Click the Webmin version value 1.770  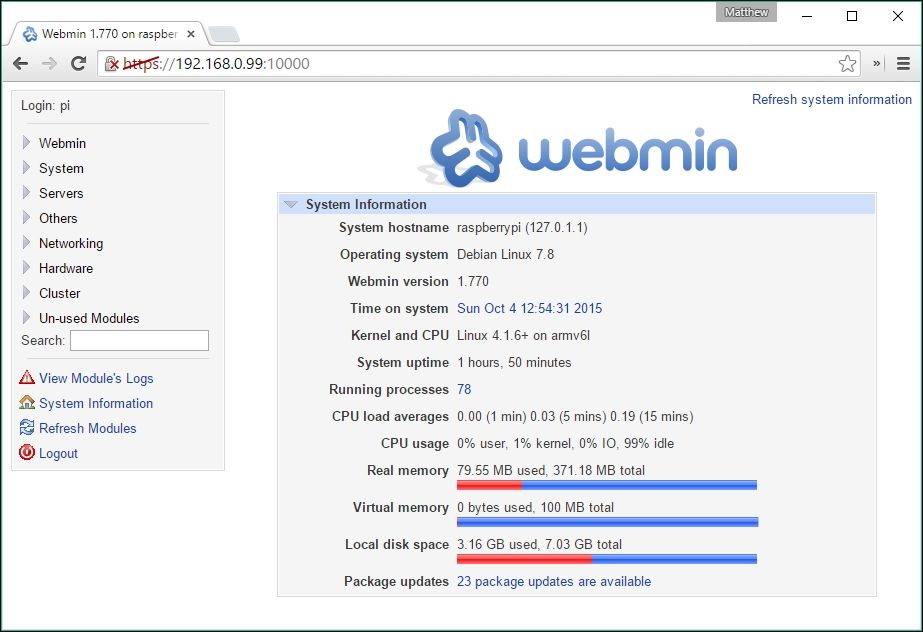[473, 281]
